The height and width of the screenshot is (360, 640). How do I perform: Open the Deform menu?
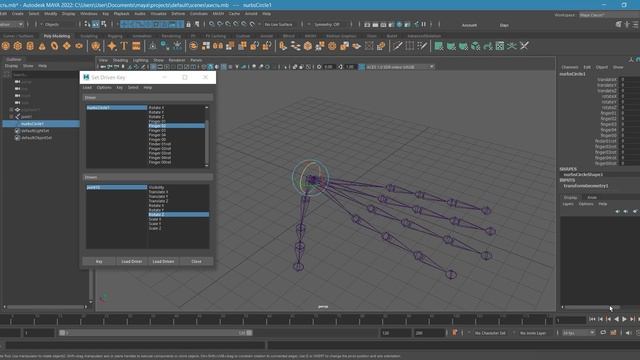coord(178,14)
